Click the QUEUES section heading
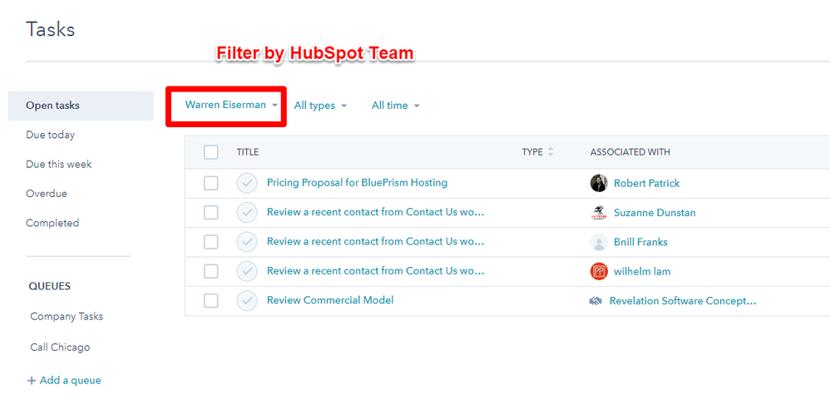The width and height of the screenshot is (830, 400). (50, 286)
